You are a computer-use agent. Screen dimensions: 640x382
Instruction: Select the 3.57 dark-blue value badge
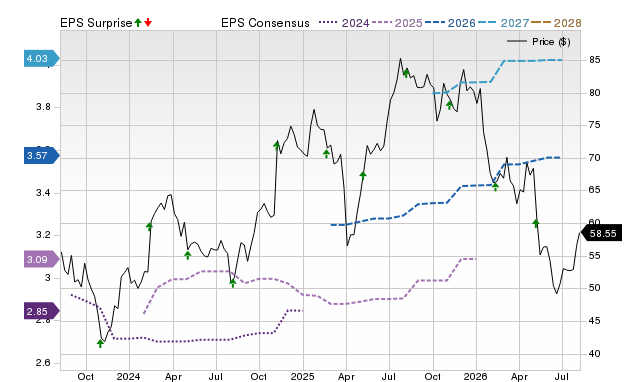[41, 155]
